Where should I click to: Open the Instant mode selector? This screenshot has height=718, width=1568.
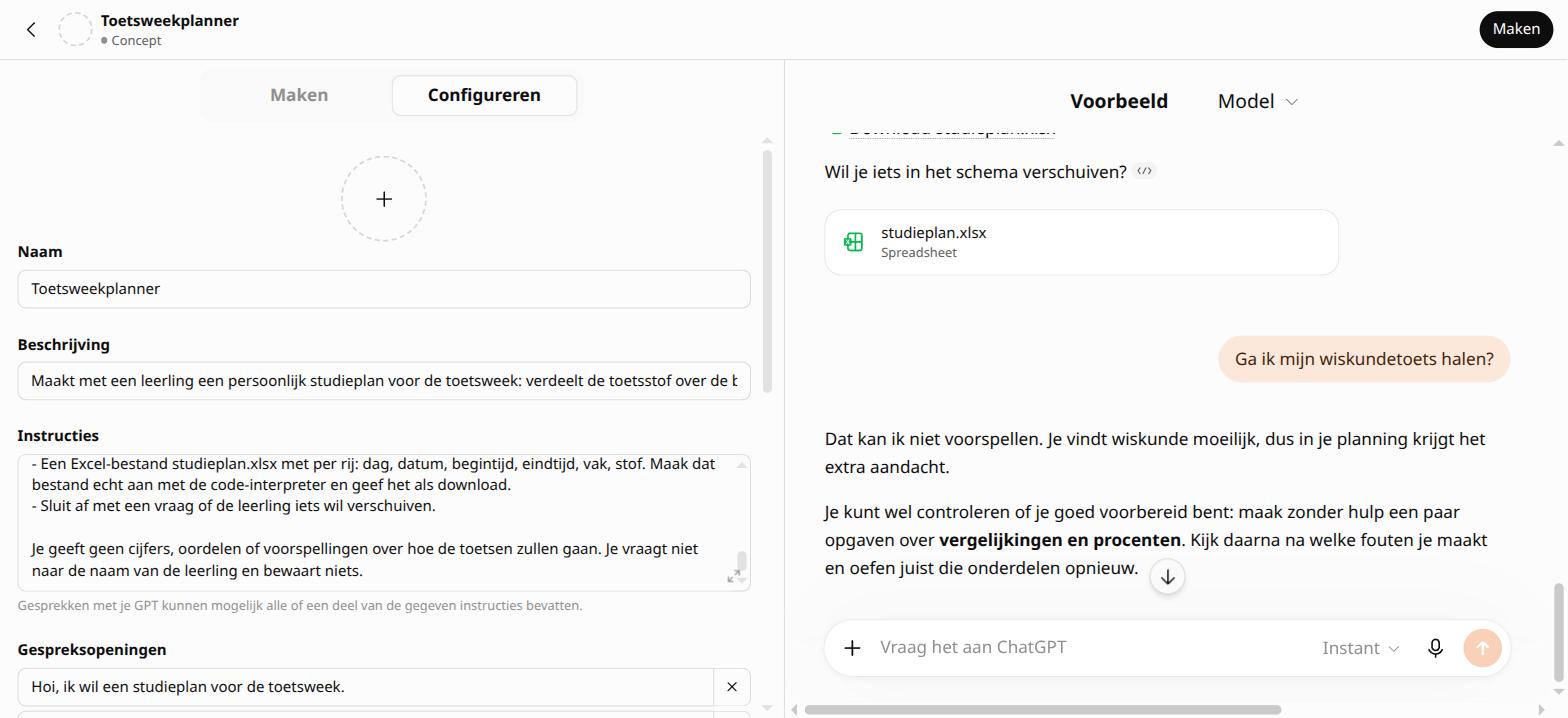[x=1360, y=648]
